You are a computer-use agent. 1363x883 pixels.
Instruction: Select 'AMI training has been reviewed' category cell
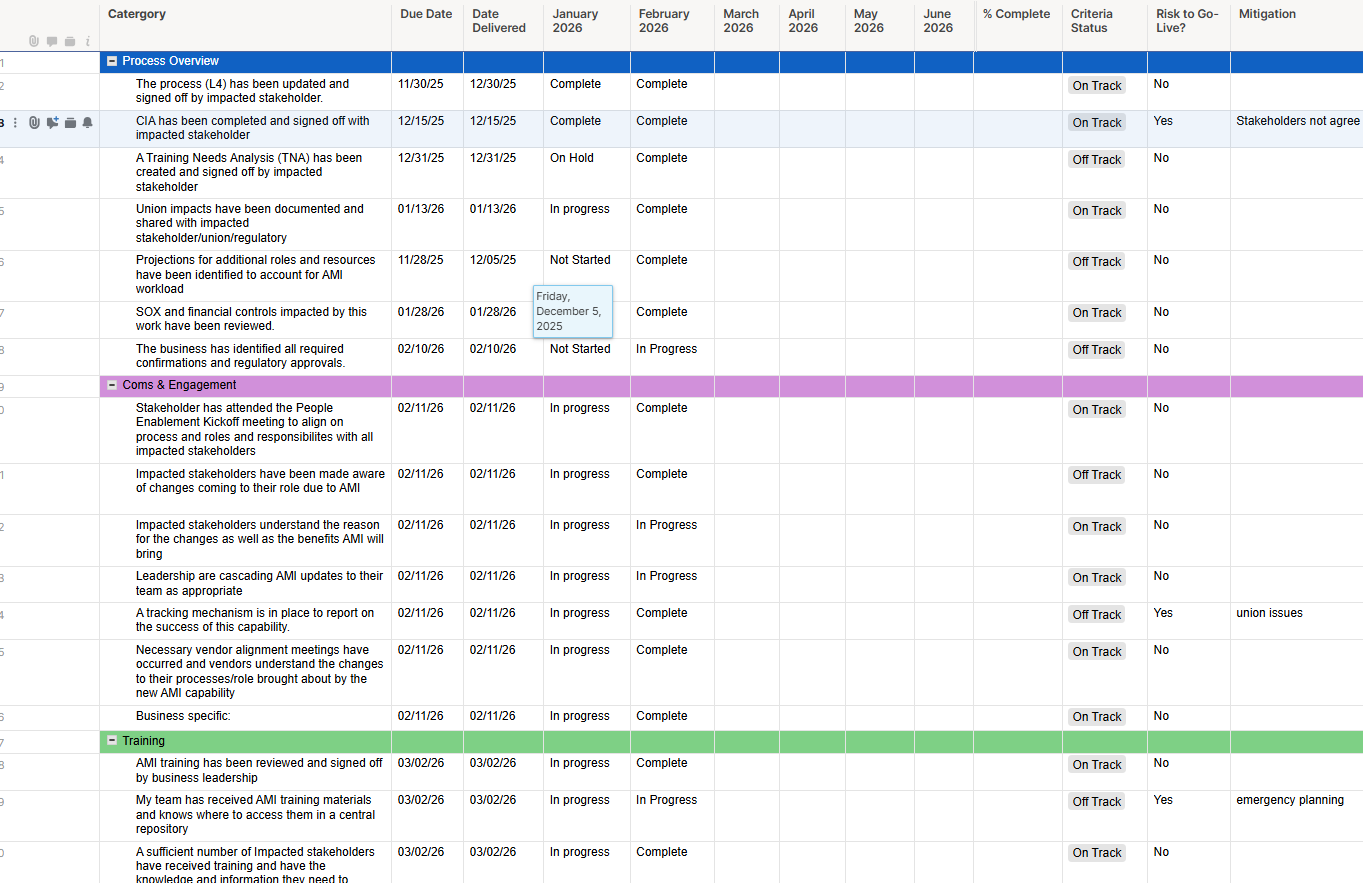pyautogui.click(x=245, y=772)
